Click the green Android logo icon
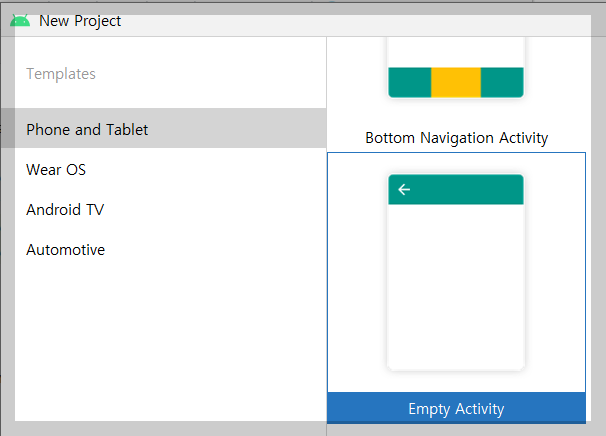Image resolution: width=606 pixels, height=436 pixels. click(20, 21)
